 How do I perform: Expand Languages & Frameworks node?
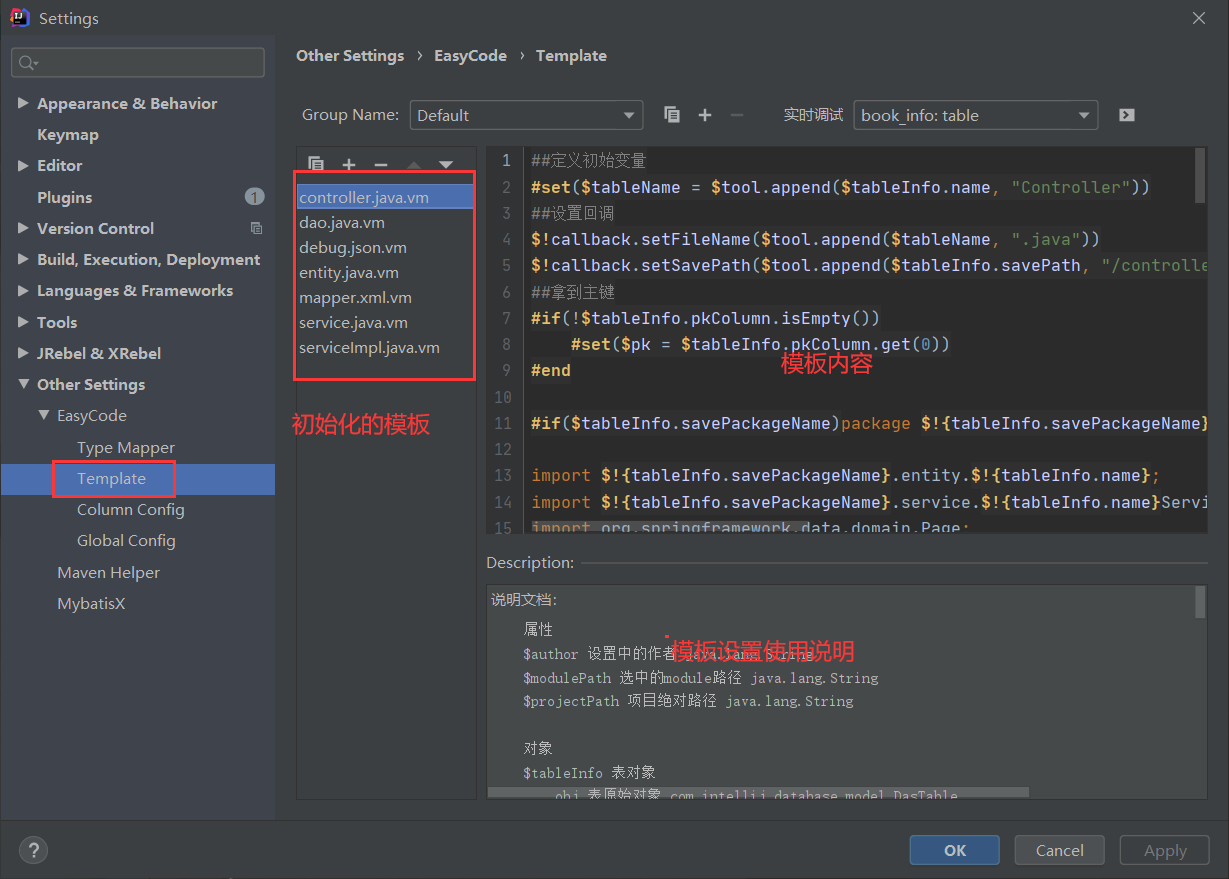(x=24, y=291)
